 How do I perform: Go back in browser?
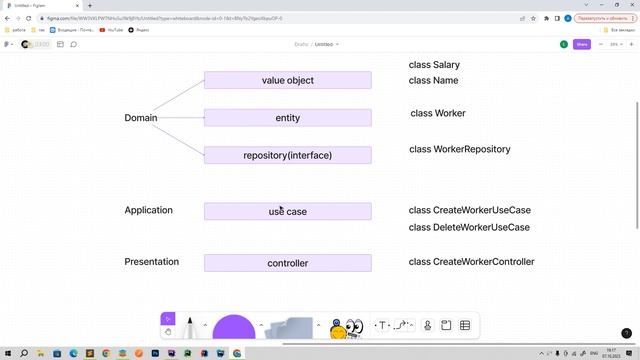click(7, 18)
